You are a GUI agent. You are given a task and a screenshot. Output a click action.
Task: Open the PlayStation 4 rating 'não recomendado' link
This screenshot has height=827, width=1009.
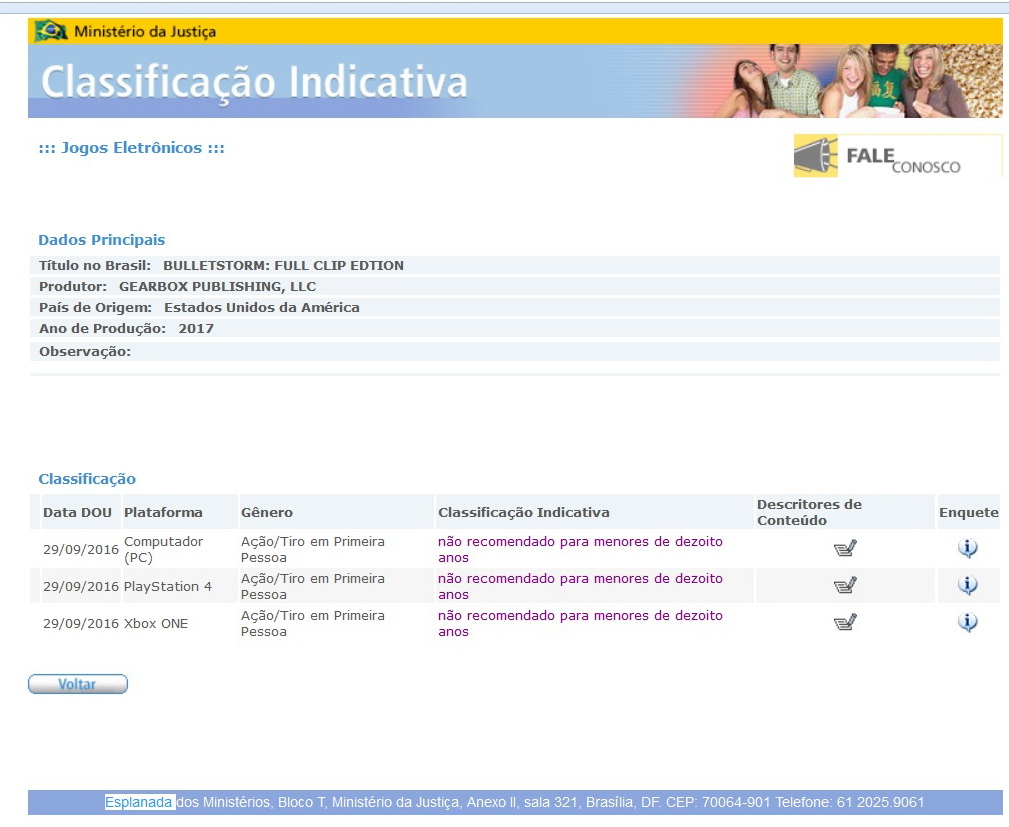(580, 586)
